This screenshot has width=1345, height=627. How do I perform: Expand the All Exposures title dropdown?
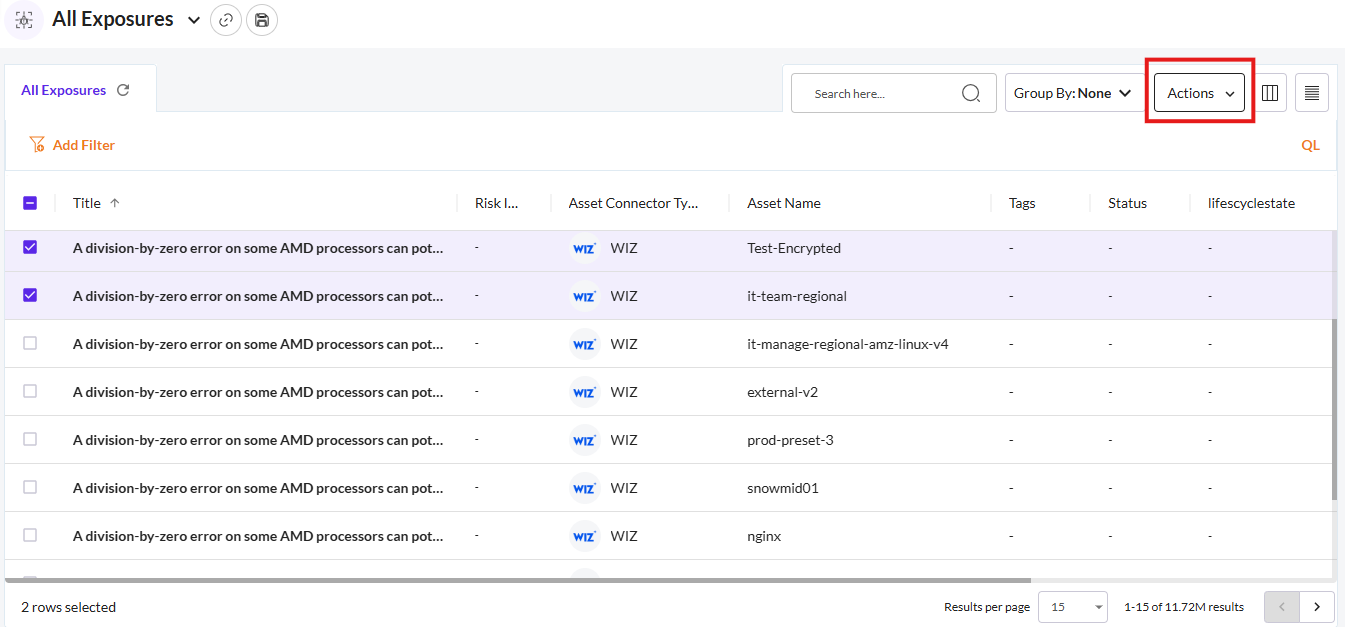click(194, 20)
